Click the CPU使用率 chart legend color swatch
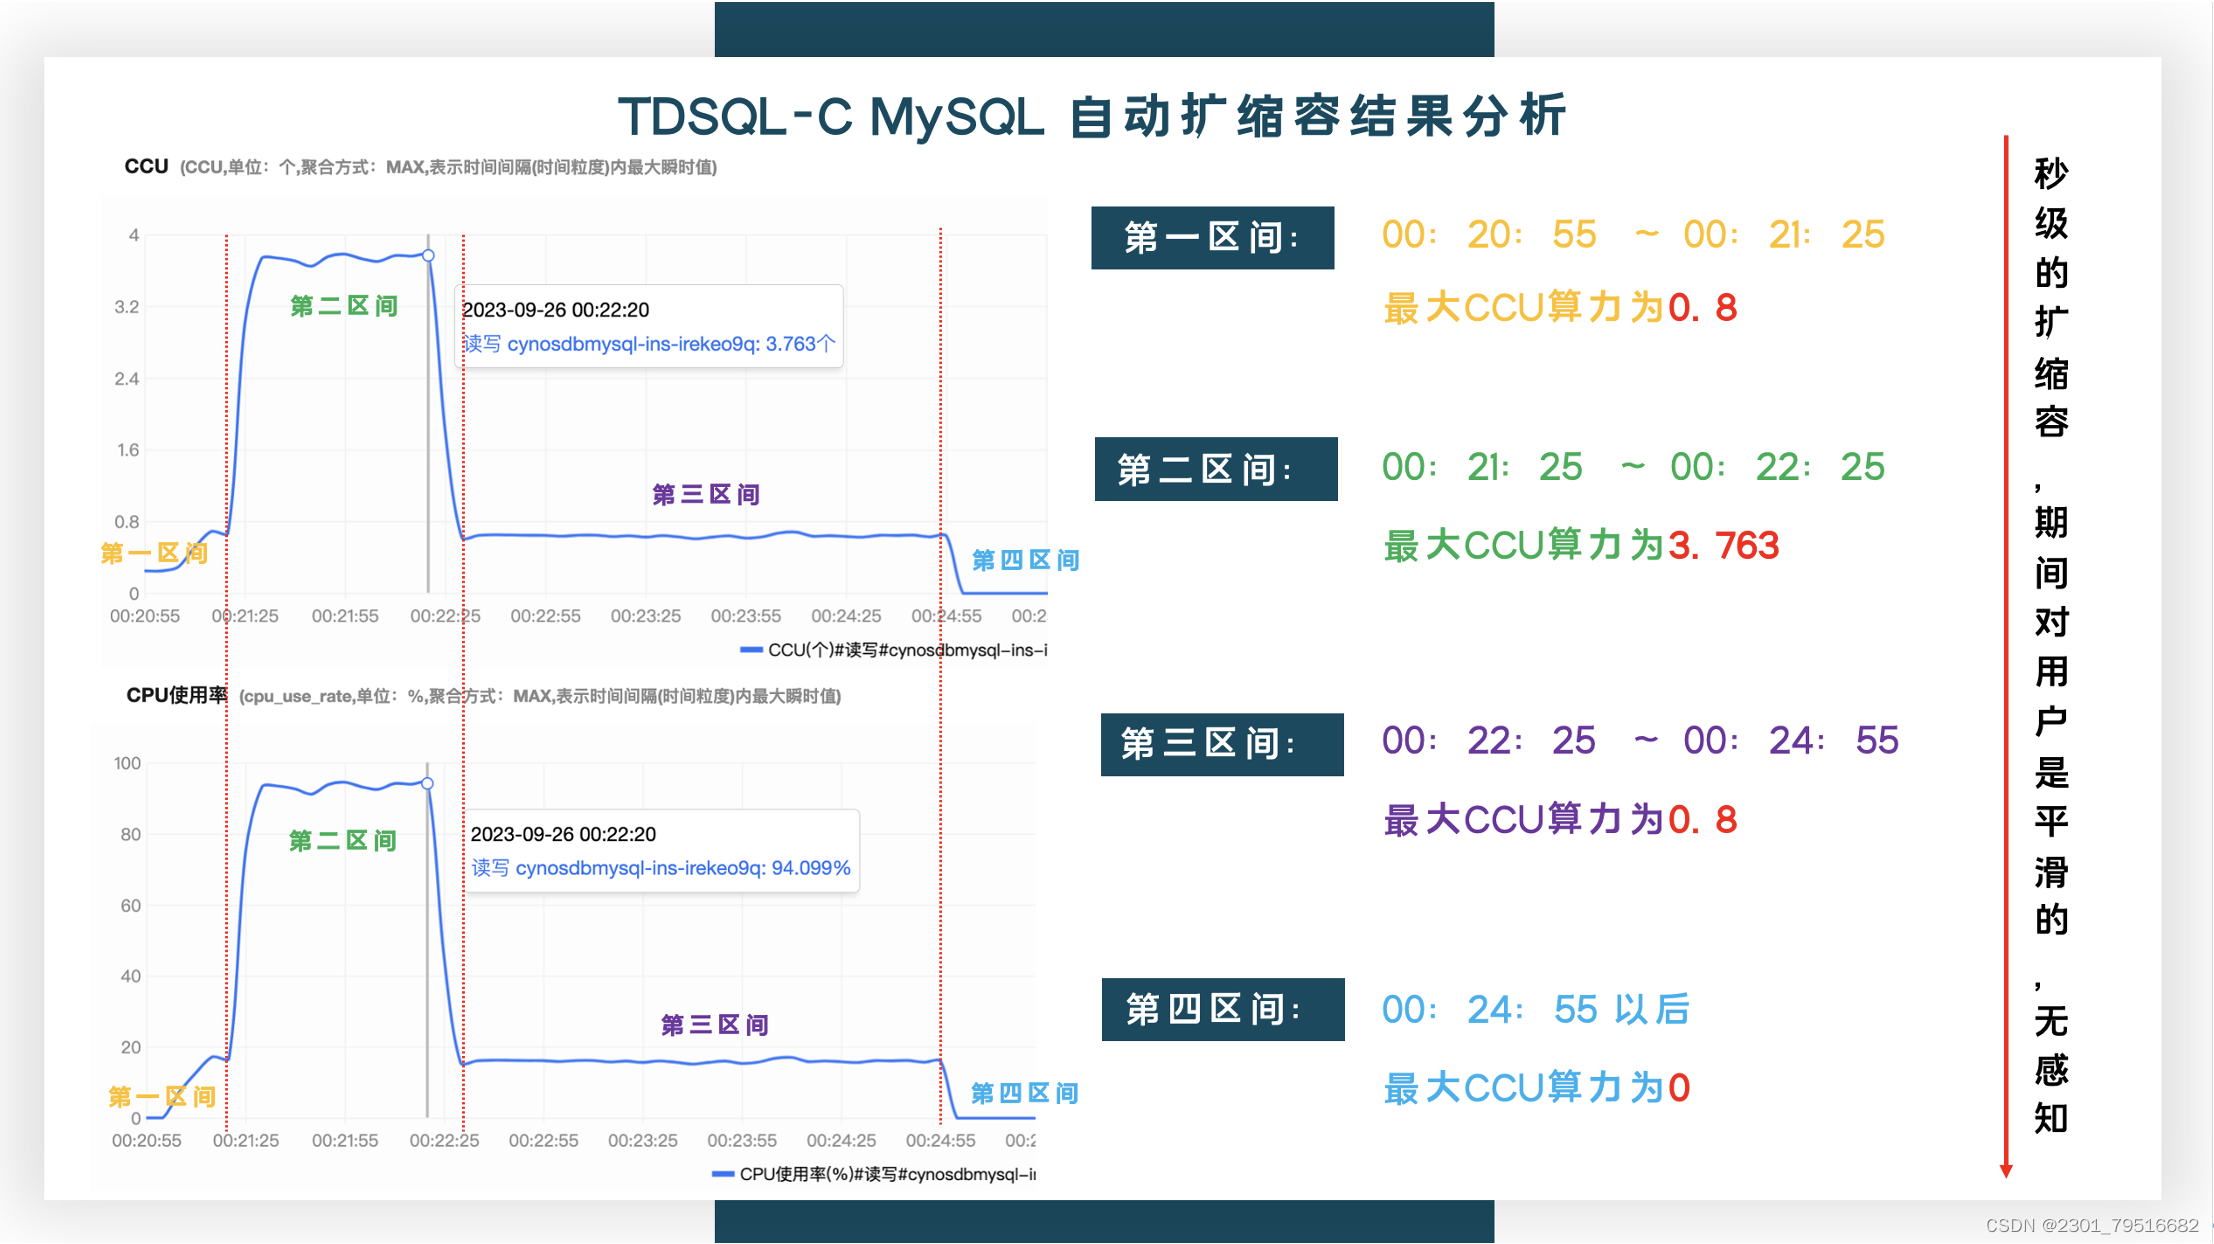 [723, 1174]
